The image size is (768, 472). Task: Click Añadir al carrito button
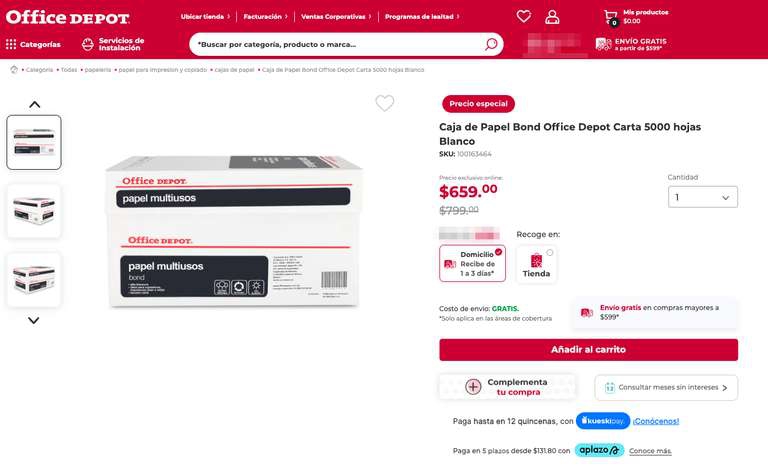[x=588, y=350]
